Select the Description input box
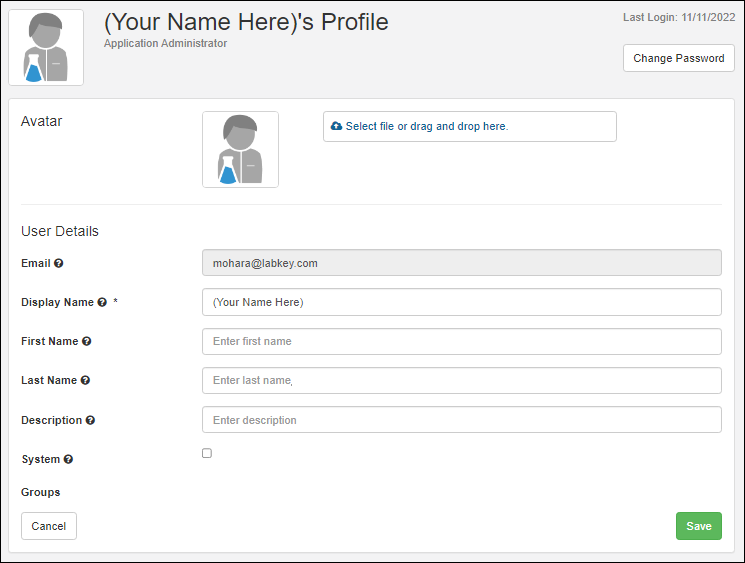This screenshot has width=745, height=563. coord(461,420)
